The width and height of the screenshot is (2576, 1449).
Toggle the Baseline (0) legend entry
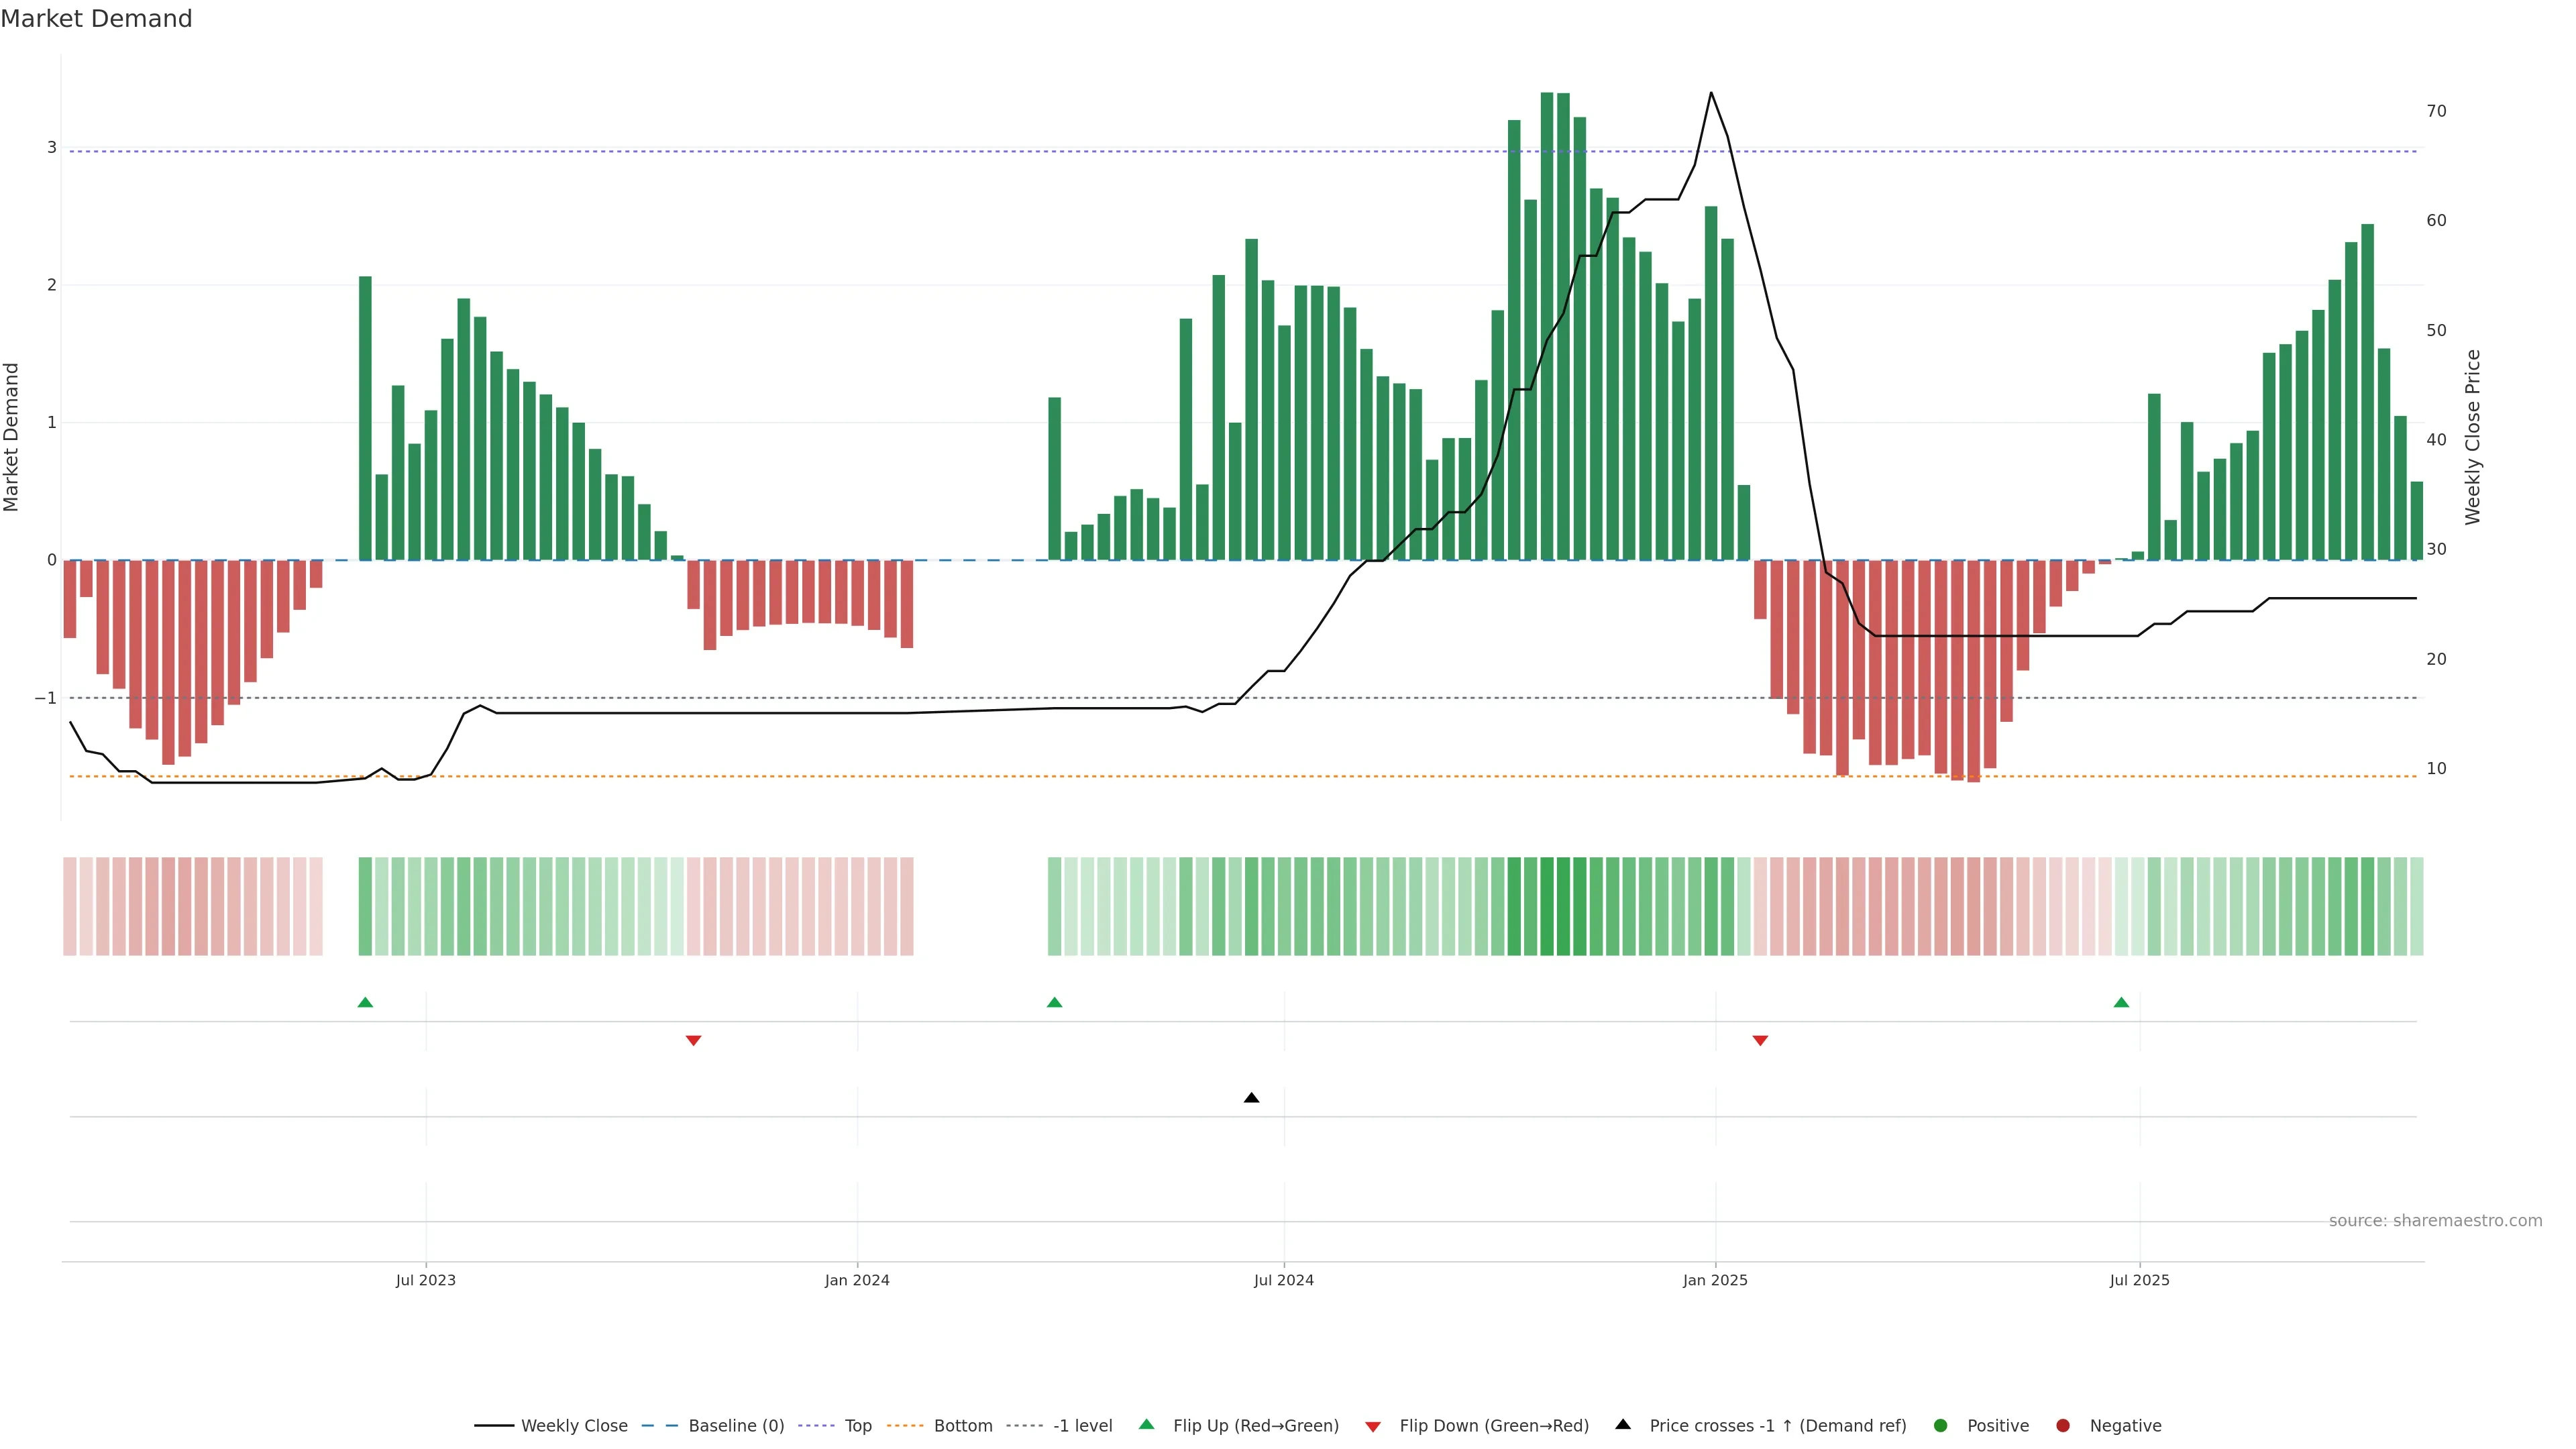click(736, 1426)
